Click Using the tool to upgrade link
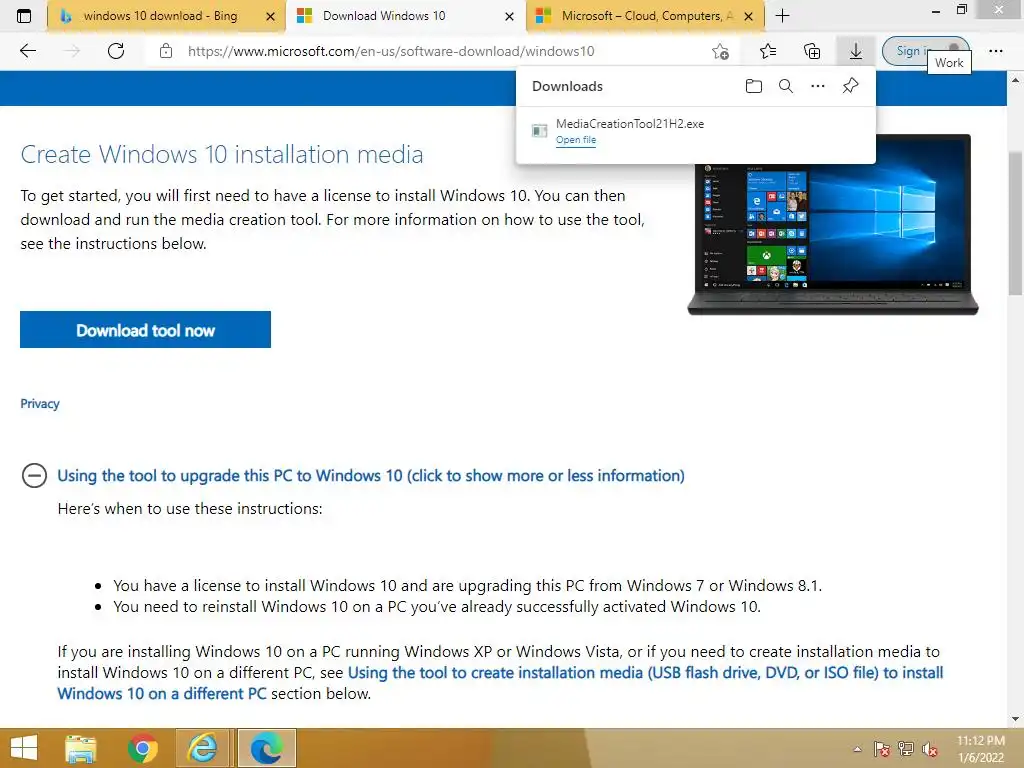 tap(371, 475)
